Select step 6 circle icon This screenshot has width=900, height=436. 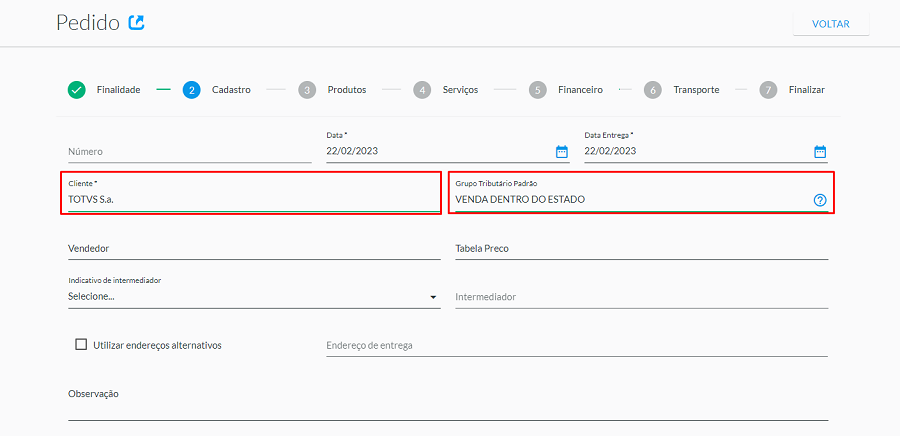pos(653,90)
